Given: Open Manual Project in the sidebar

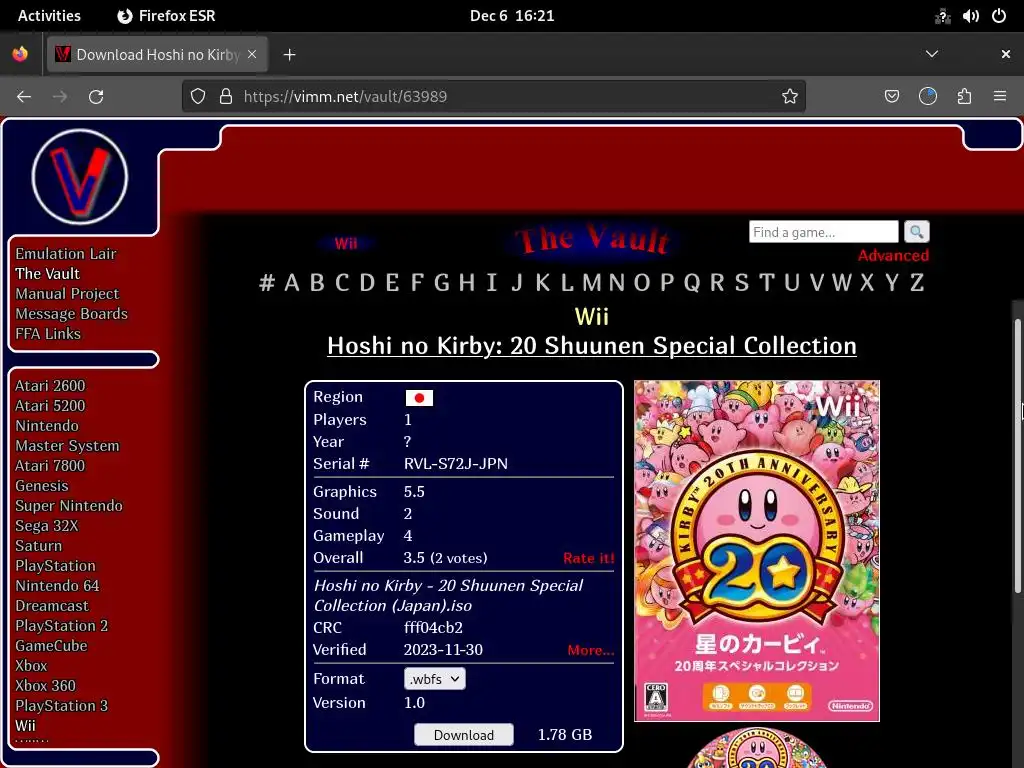Looking at the screenshot, I should [67, 294].
